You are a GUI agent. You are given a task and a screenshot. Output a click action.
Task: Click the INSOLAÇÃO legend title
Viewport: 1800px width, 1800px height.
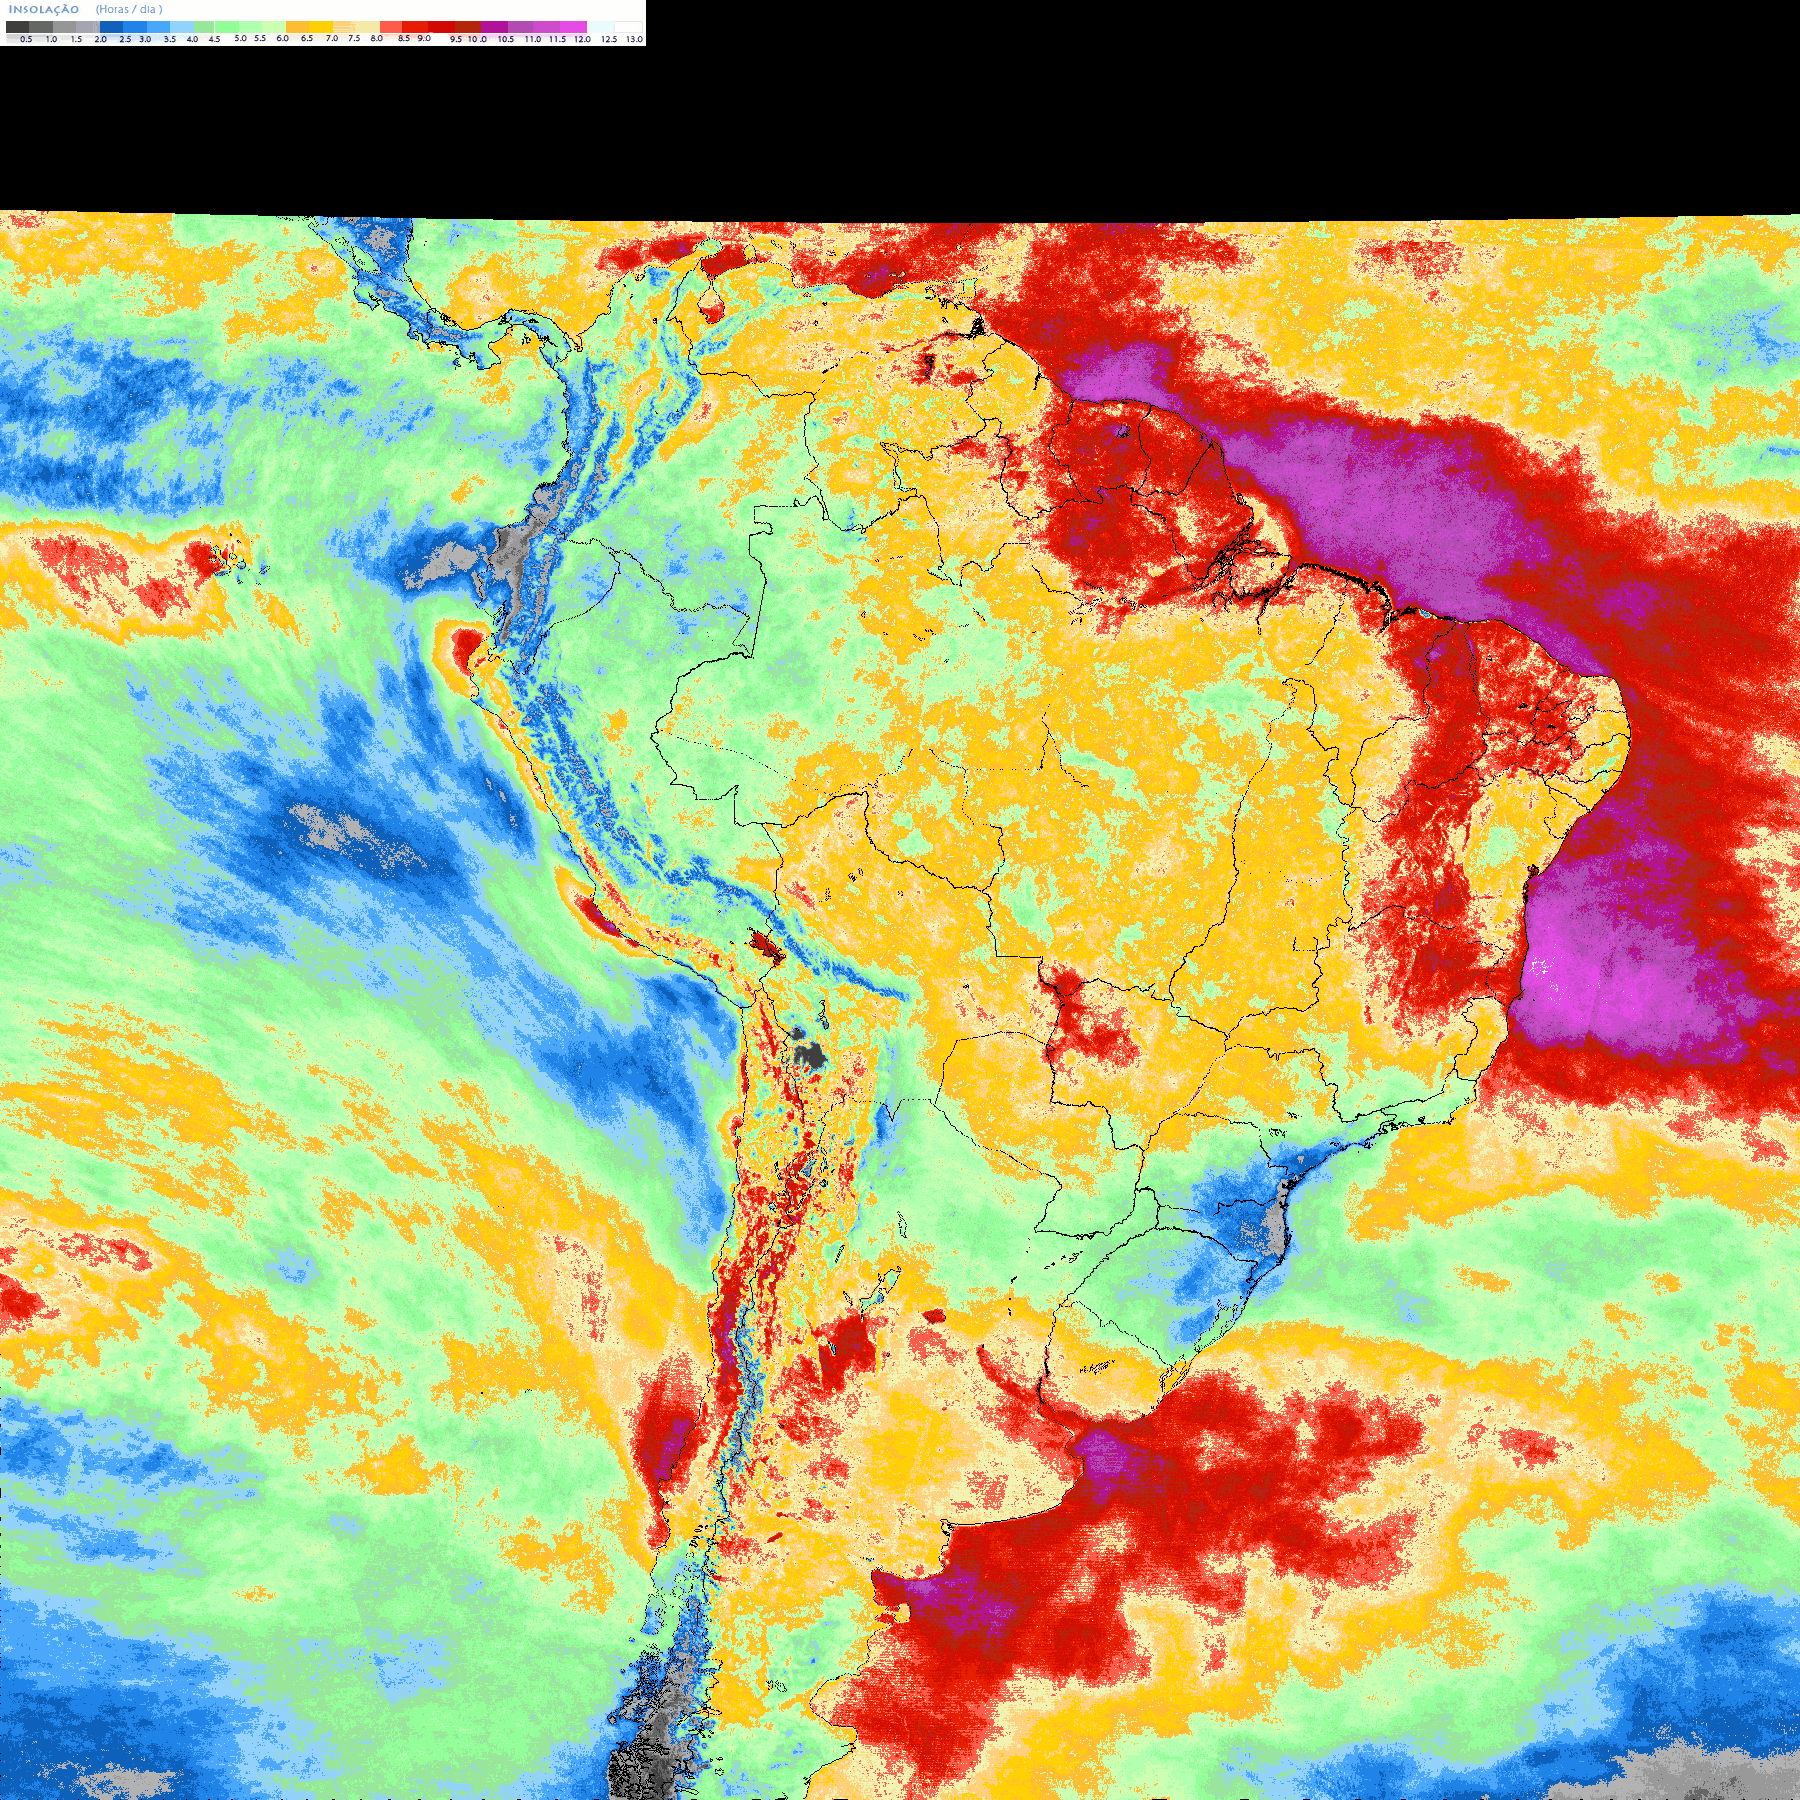tap(44, 9)
